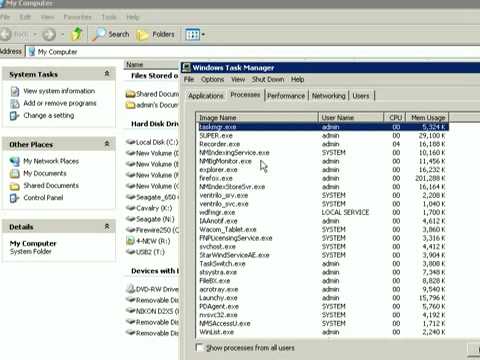Select NIKON D2XS removable disk icon

pos(130,311)
